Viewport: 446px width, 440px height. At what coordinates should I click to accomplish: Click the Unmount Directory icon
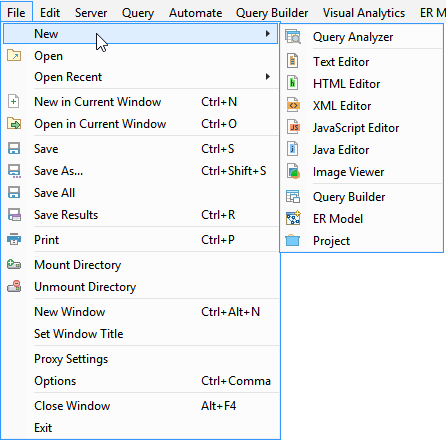(14, 287)
